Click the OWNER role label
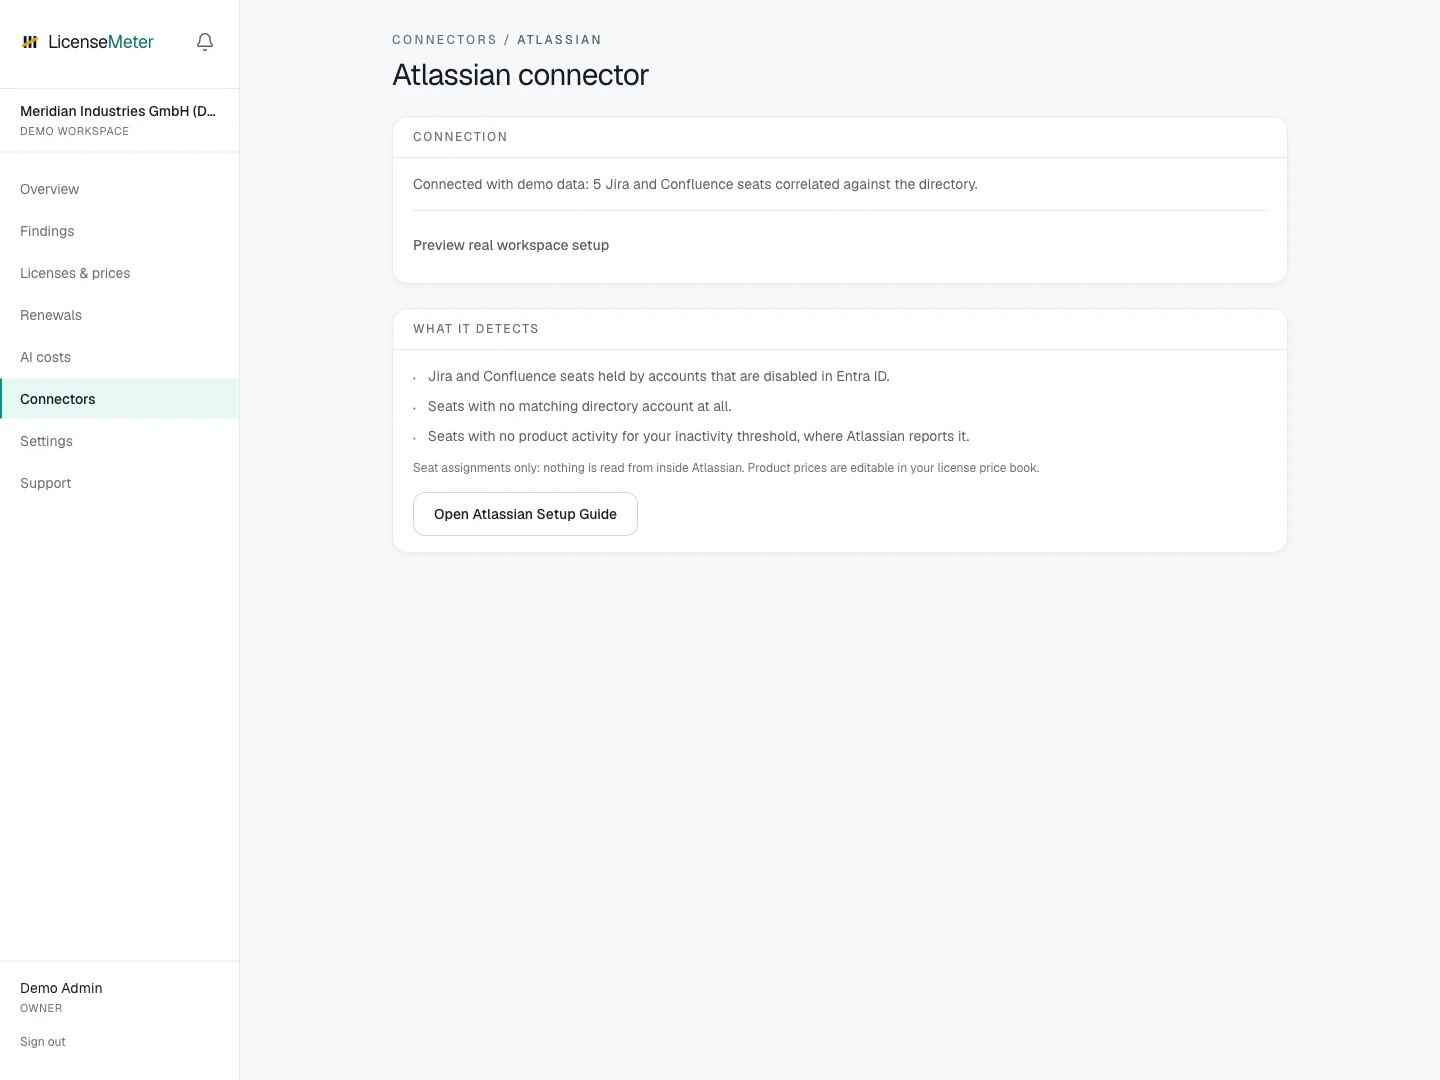1440x1080 pixels. [41, 1008]
